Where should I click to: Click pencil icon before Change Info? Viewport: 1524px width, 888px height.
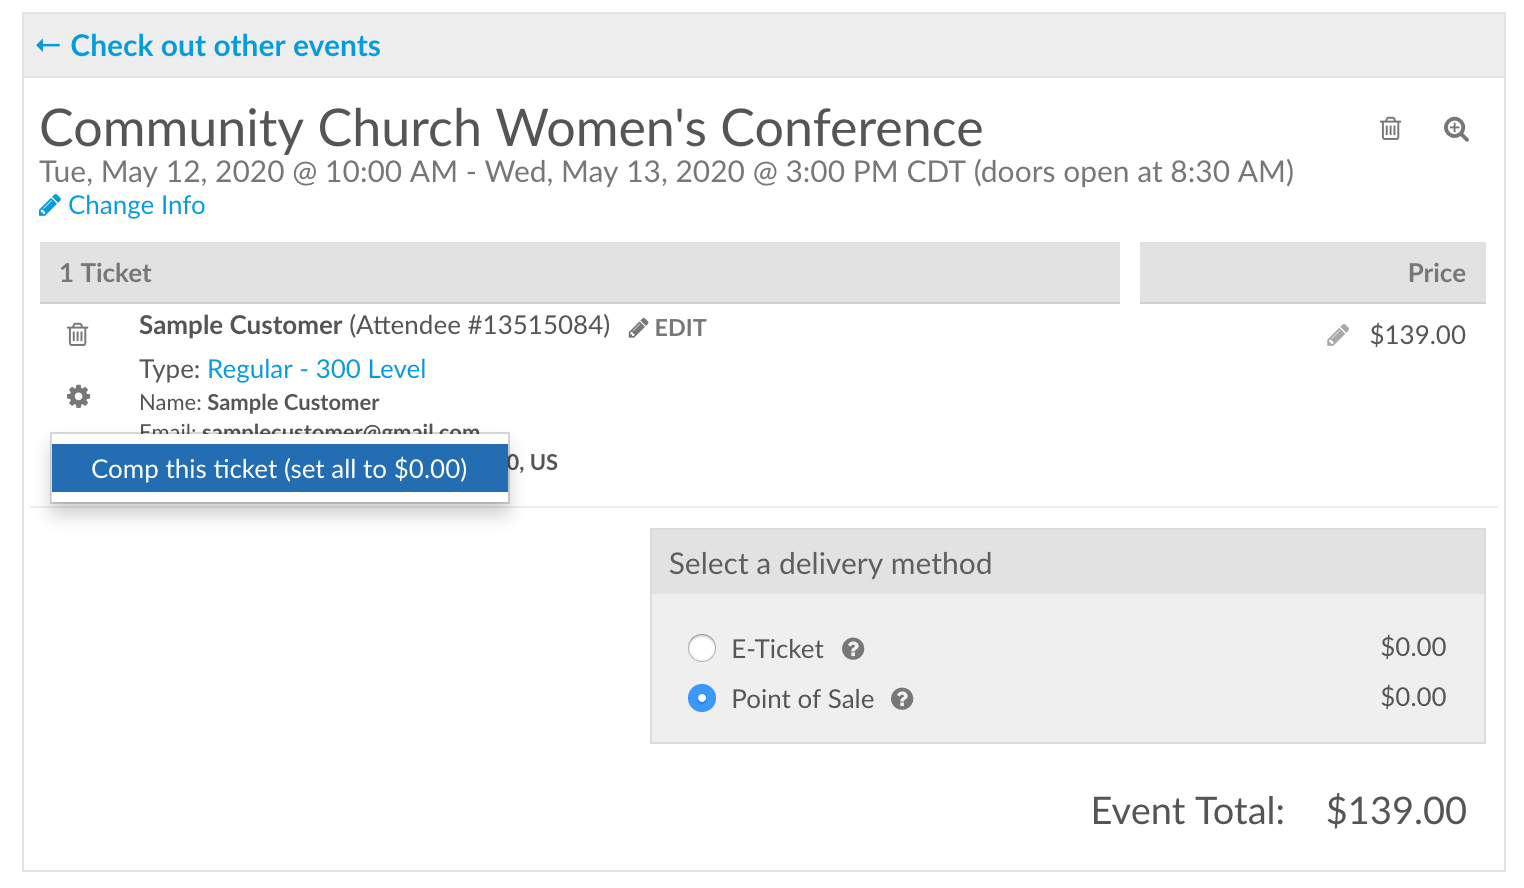(x=49, y=206)
